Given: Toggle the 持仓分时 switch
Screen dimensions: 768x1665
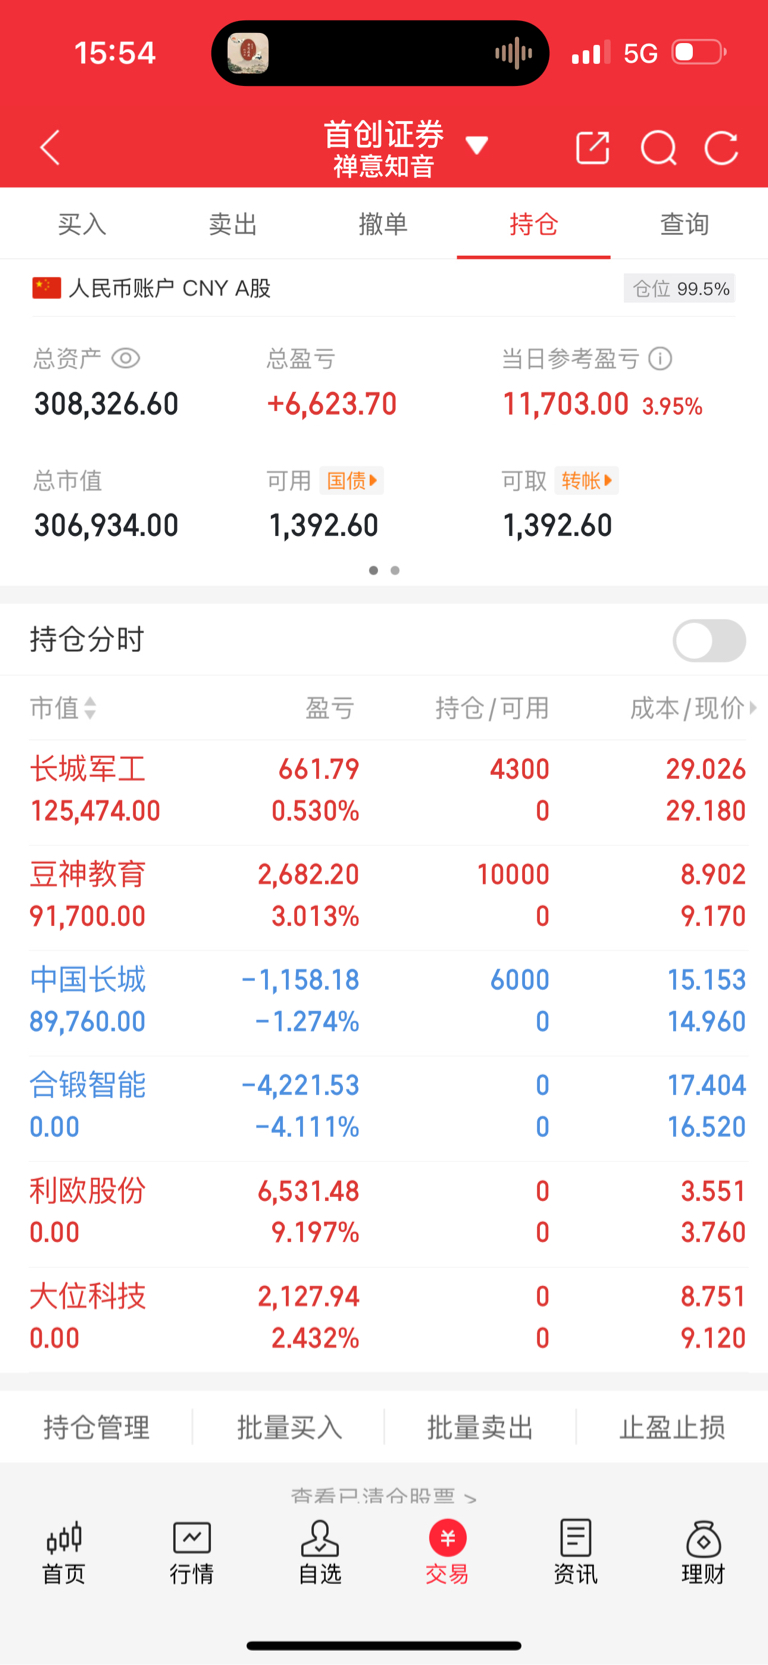Looking at the screenshot, I should (x=709, y=641).
